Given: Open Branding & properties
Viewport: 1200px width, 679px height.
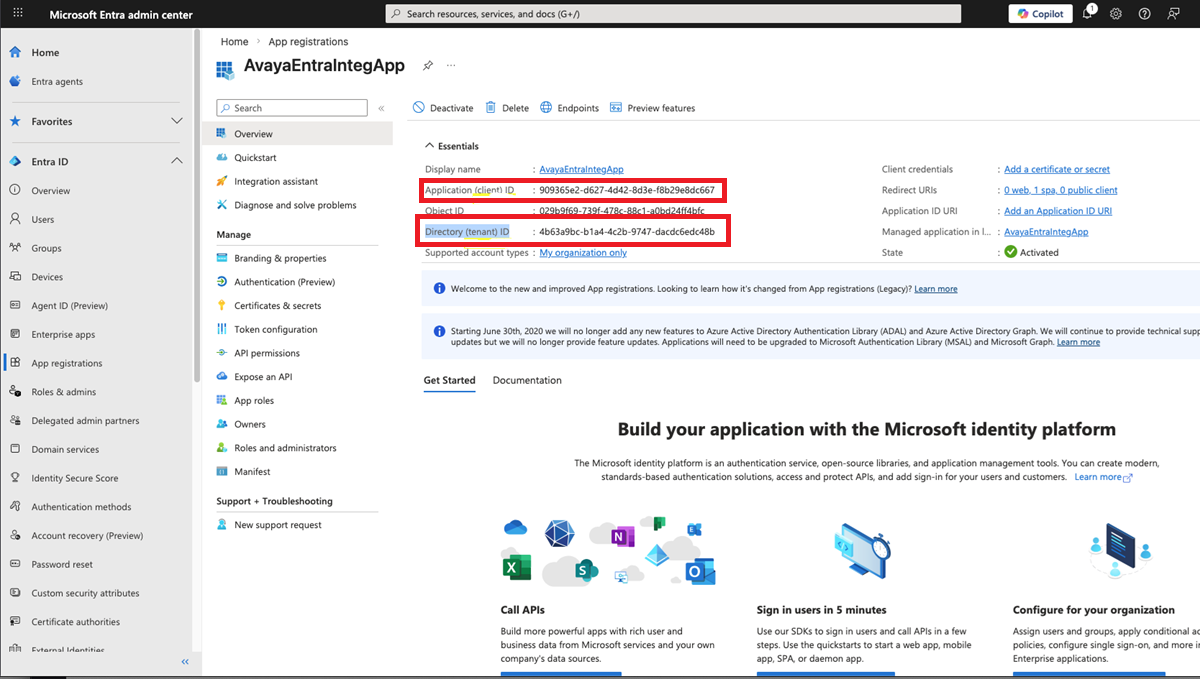Looking at the screenshot, I should (x=280, y=259).
